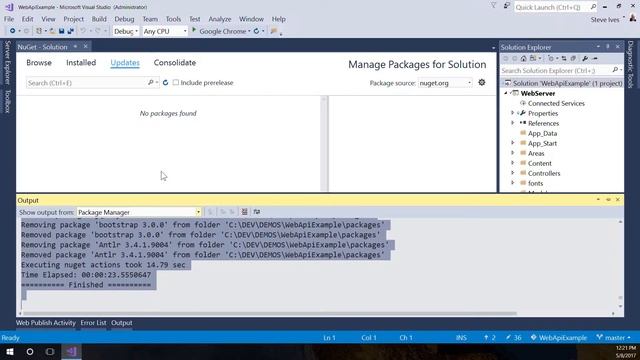Click the feedback icon near Quick Launch
The height and width of the screenshot is (360, 640).
pos(507,6)
